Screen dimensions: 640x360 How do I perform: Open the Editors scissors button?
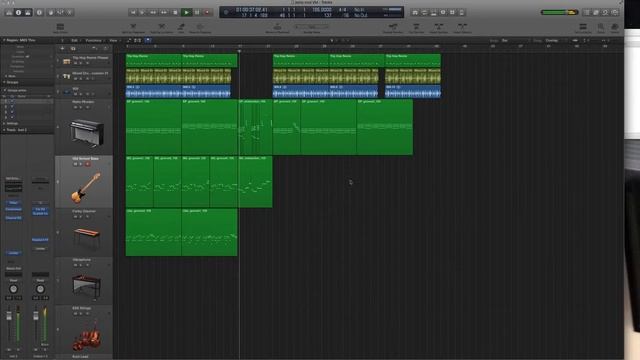pyautogui.click(x=70, y=13)
